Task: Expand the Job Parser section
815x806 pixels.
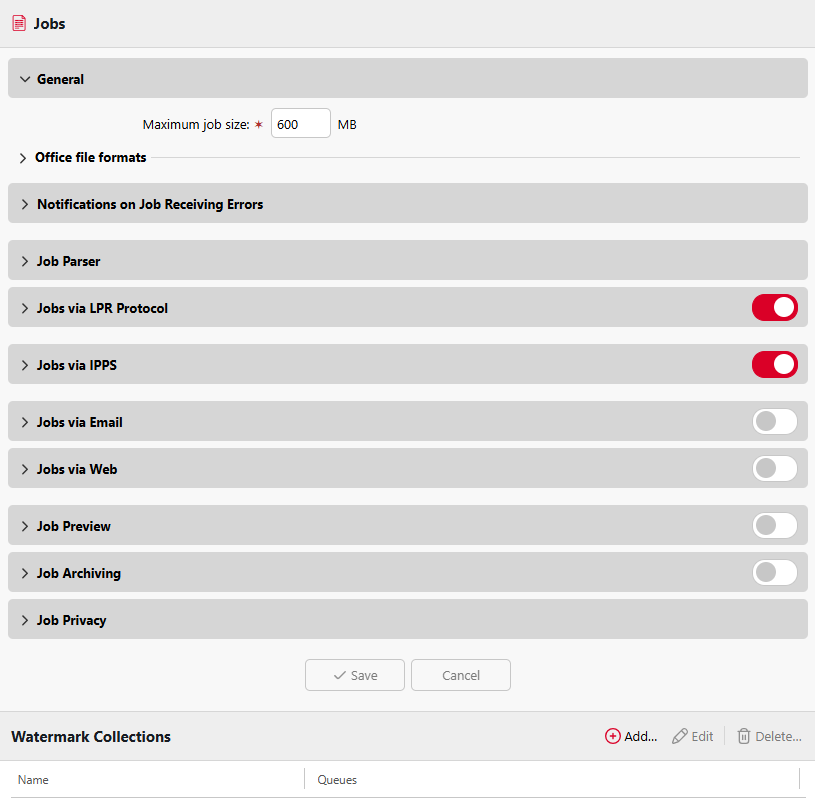Action: pyautogui.click(x=408, y=260)
